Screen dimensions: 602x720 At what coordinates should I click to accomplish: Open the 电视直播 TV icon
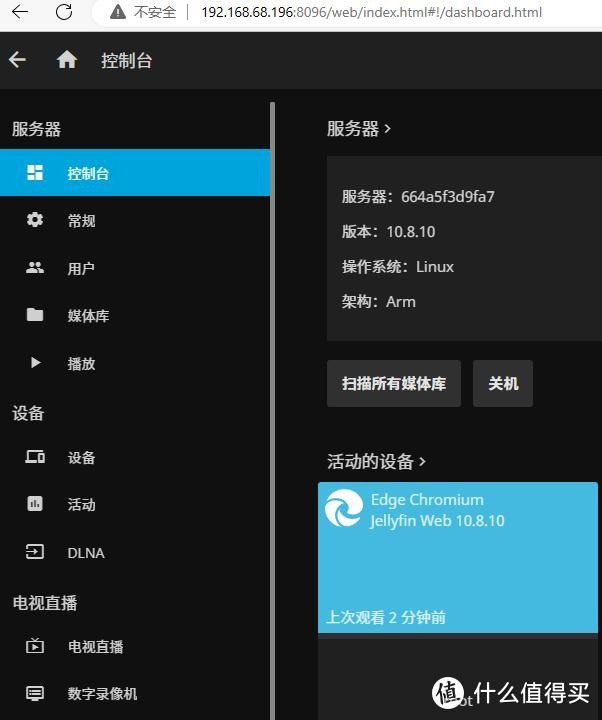[35, 646]
